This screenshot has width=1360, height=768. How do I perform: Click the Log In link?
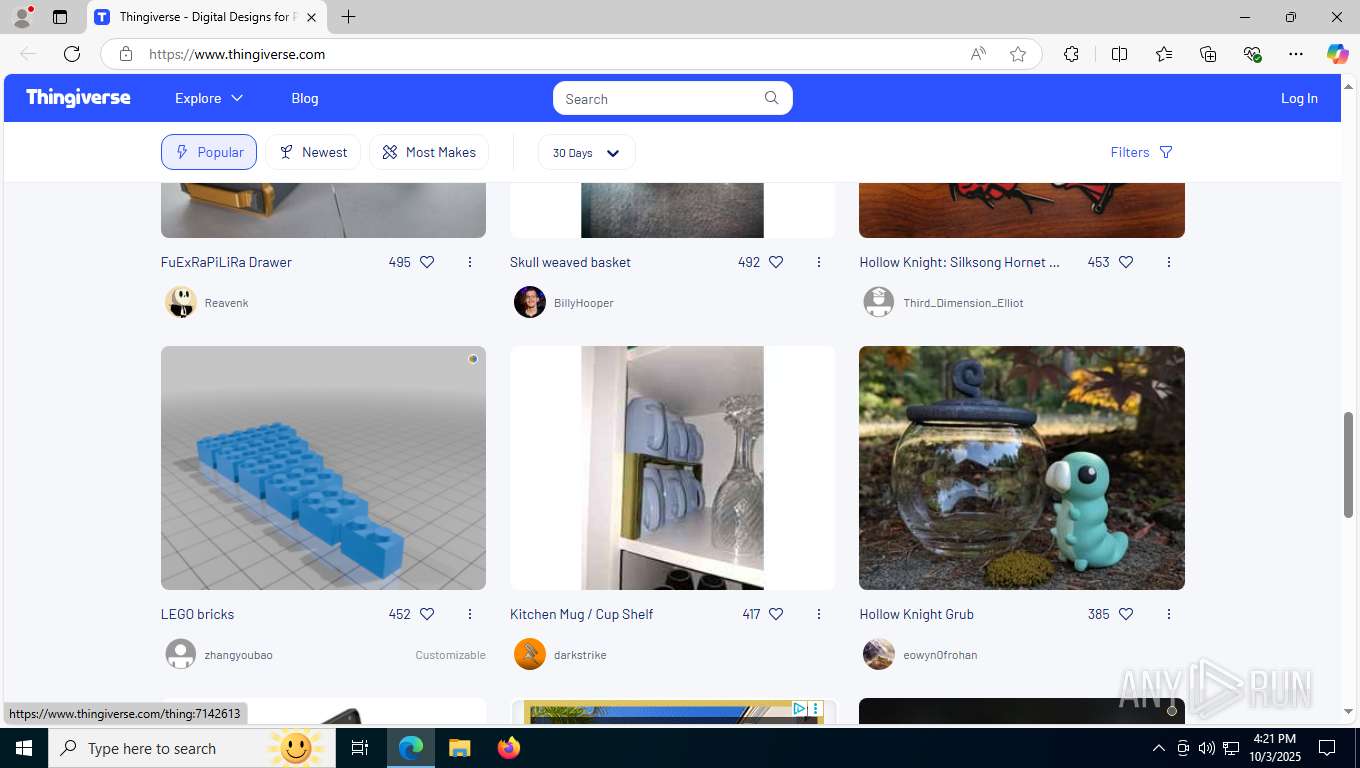click(x=1299, y=98)
